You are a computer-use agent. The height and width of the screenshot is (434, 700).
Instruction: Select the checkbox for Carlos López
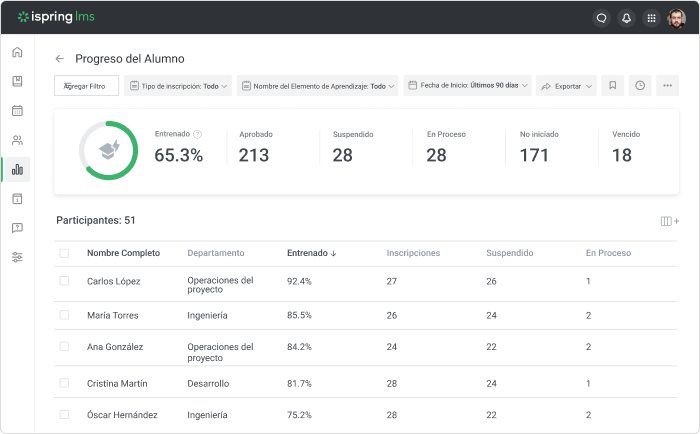pyautogui.click(x=64, y=281)
